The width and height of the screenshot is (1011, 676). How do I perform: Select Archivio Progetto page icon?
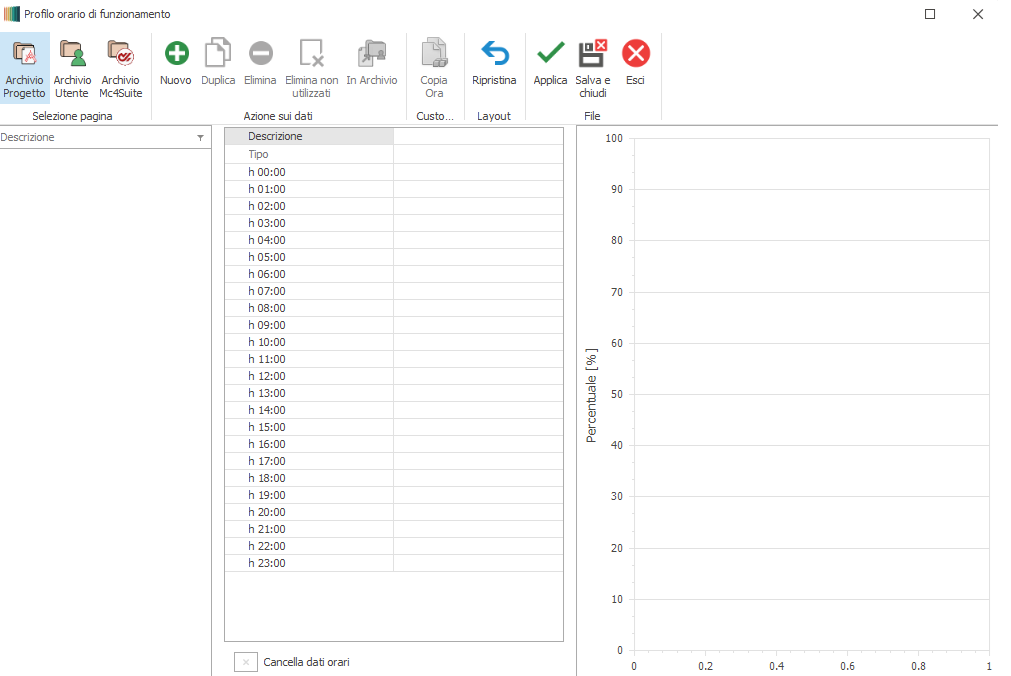tap(24, 54)
